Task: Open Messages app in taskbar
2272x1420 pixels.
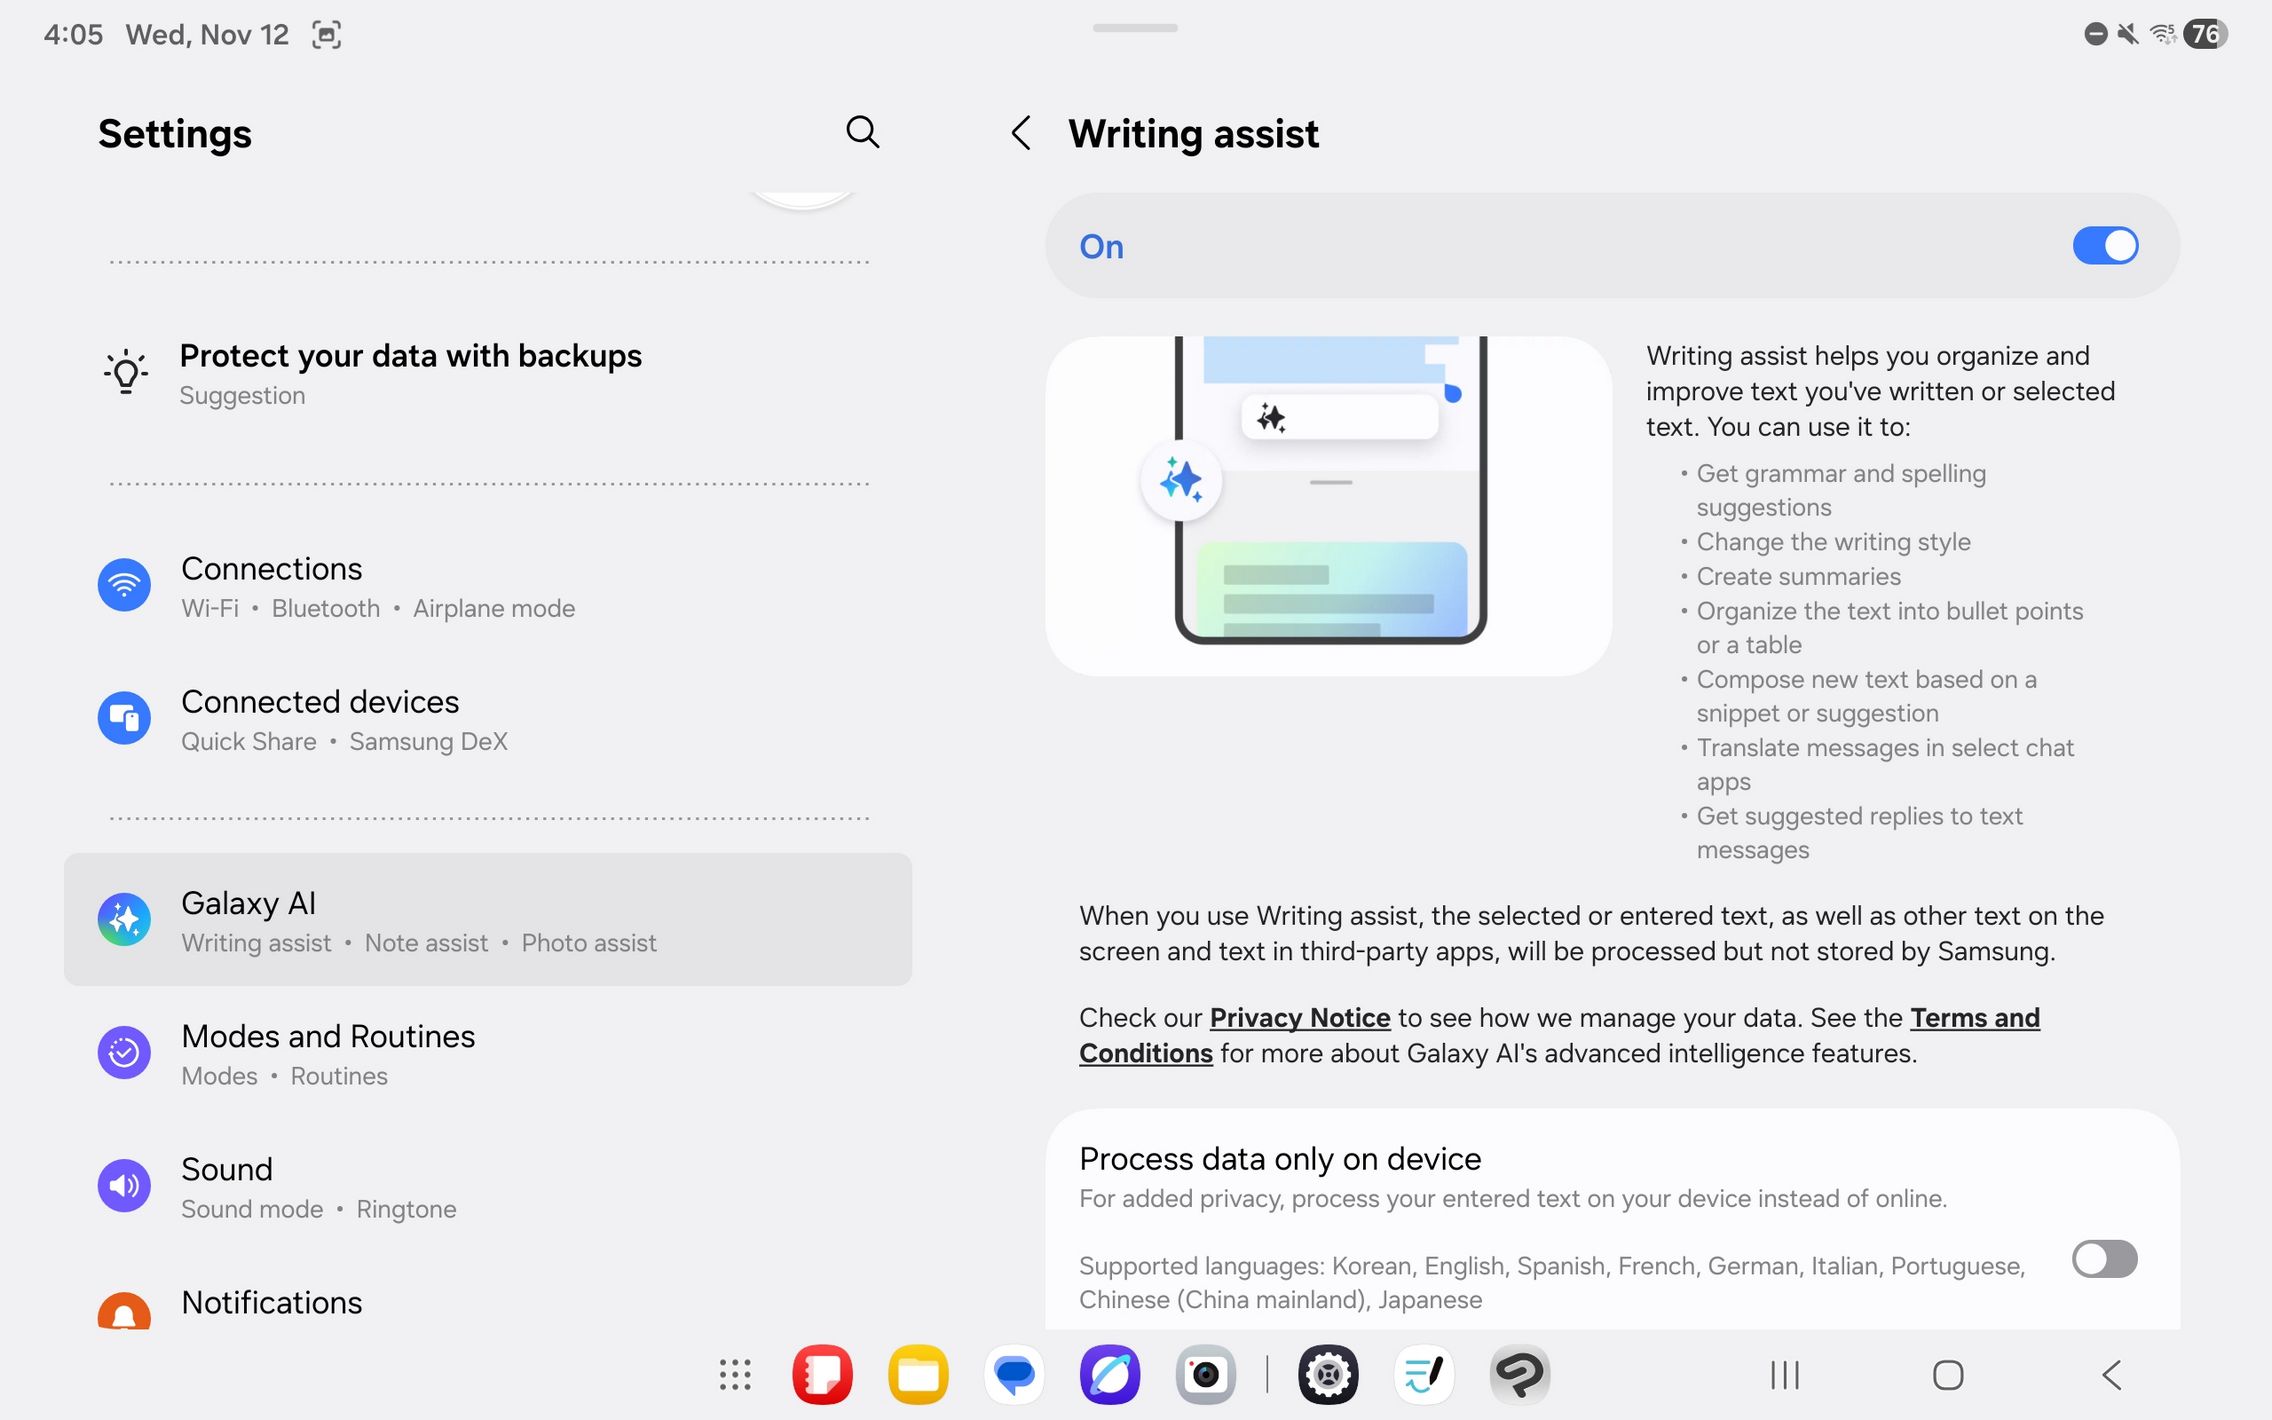Action: (1014, 1375)
